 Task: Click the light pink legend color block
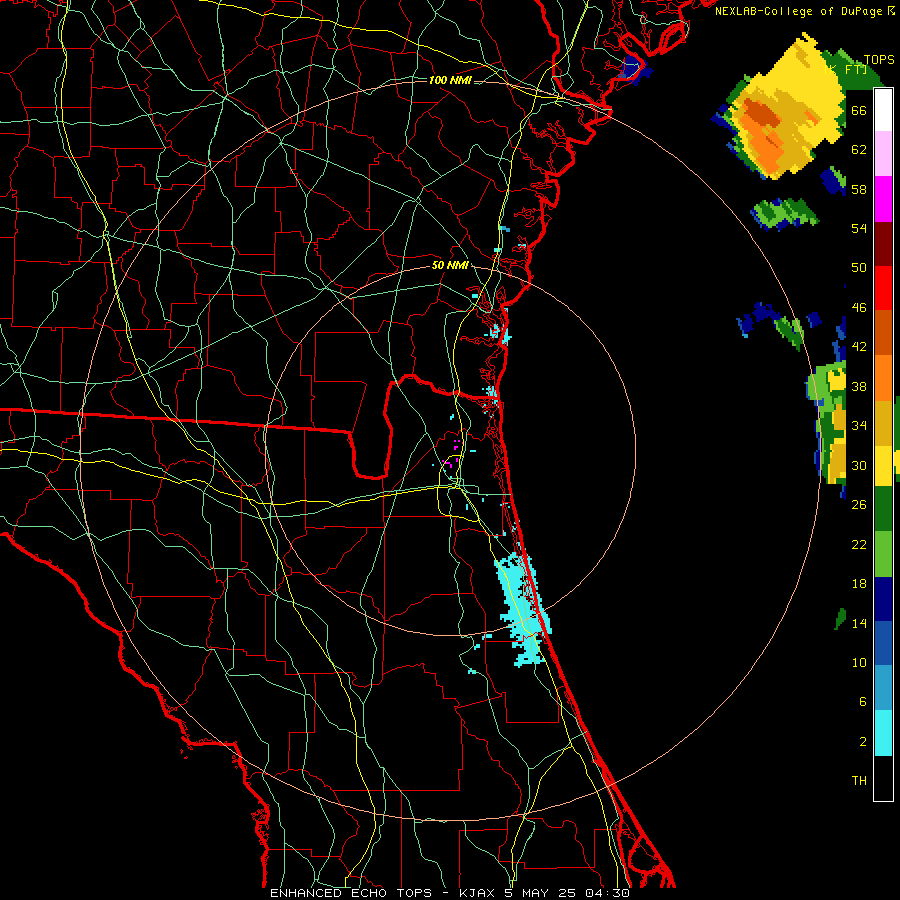tap(883, 154)
